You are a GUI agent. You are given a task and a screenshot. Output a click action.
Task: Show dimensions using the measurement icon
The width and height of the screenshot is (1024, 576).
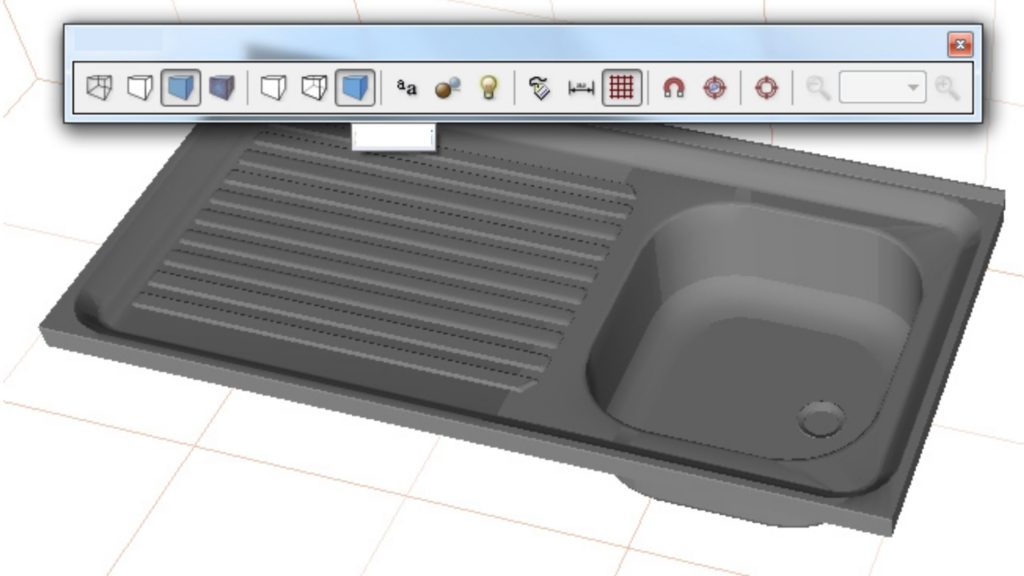pos(581,88)
